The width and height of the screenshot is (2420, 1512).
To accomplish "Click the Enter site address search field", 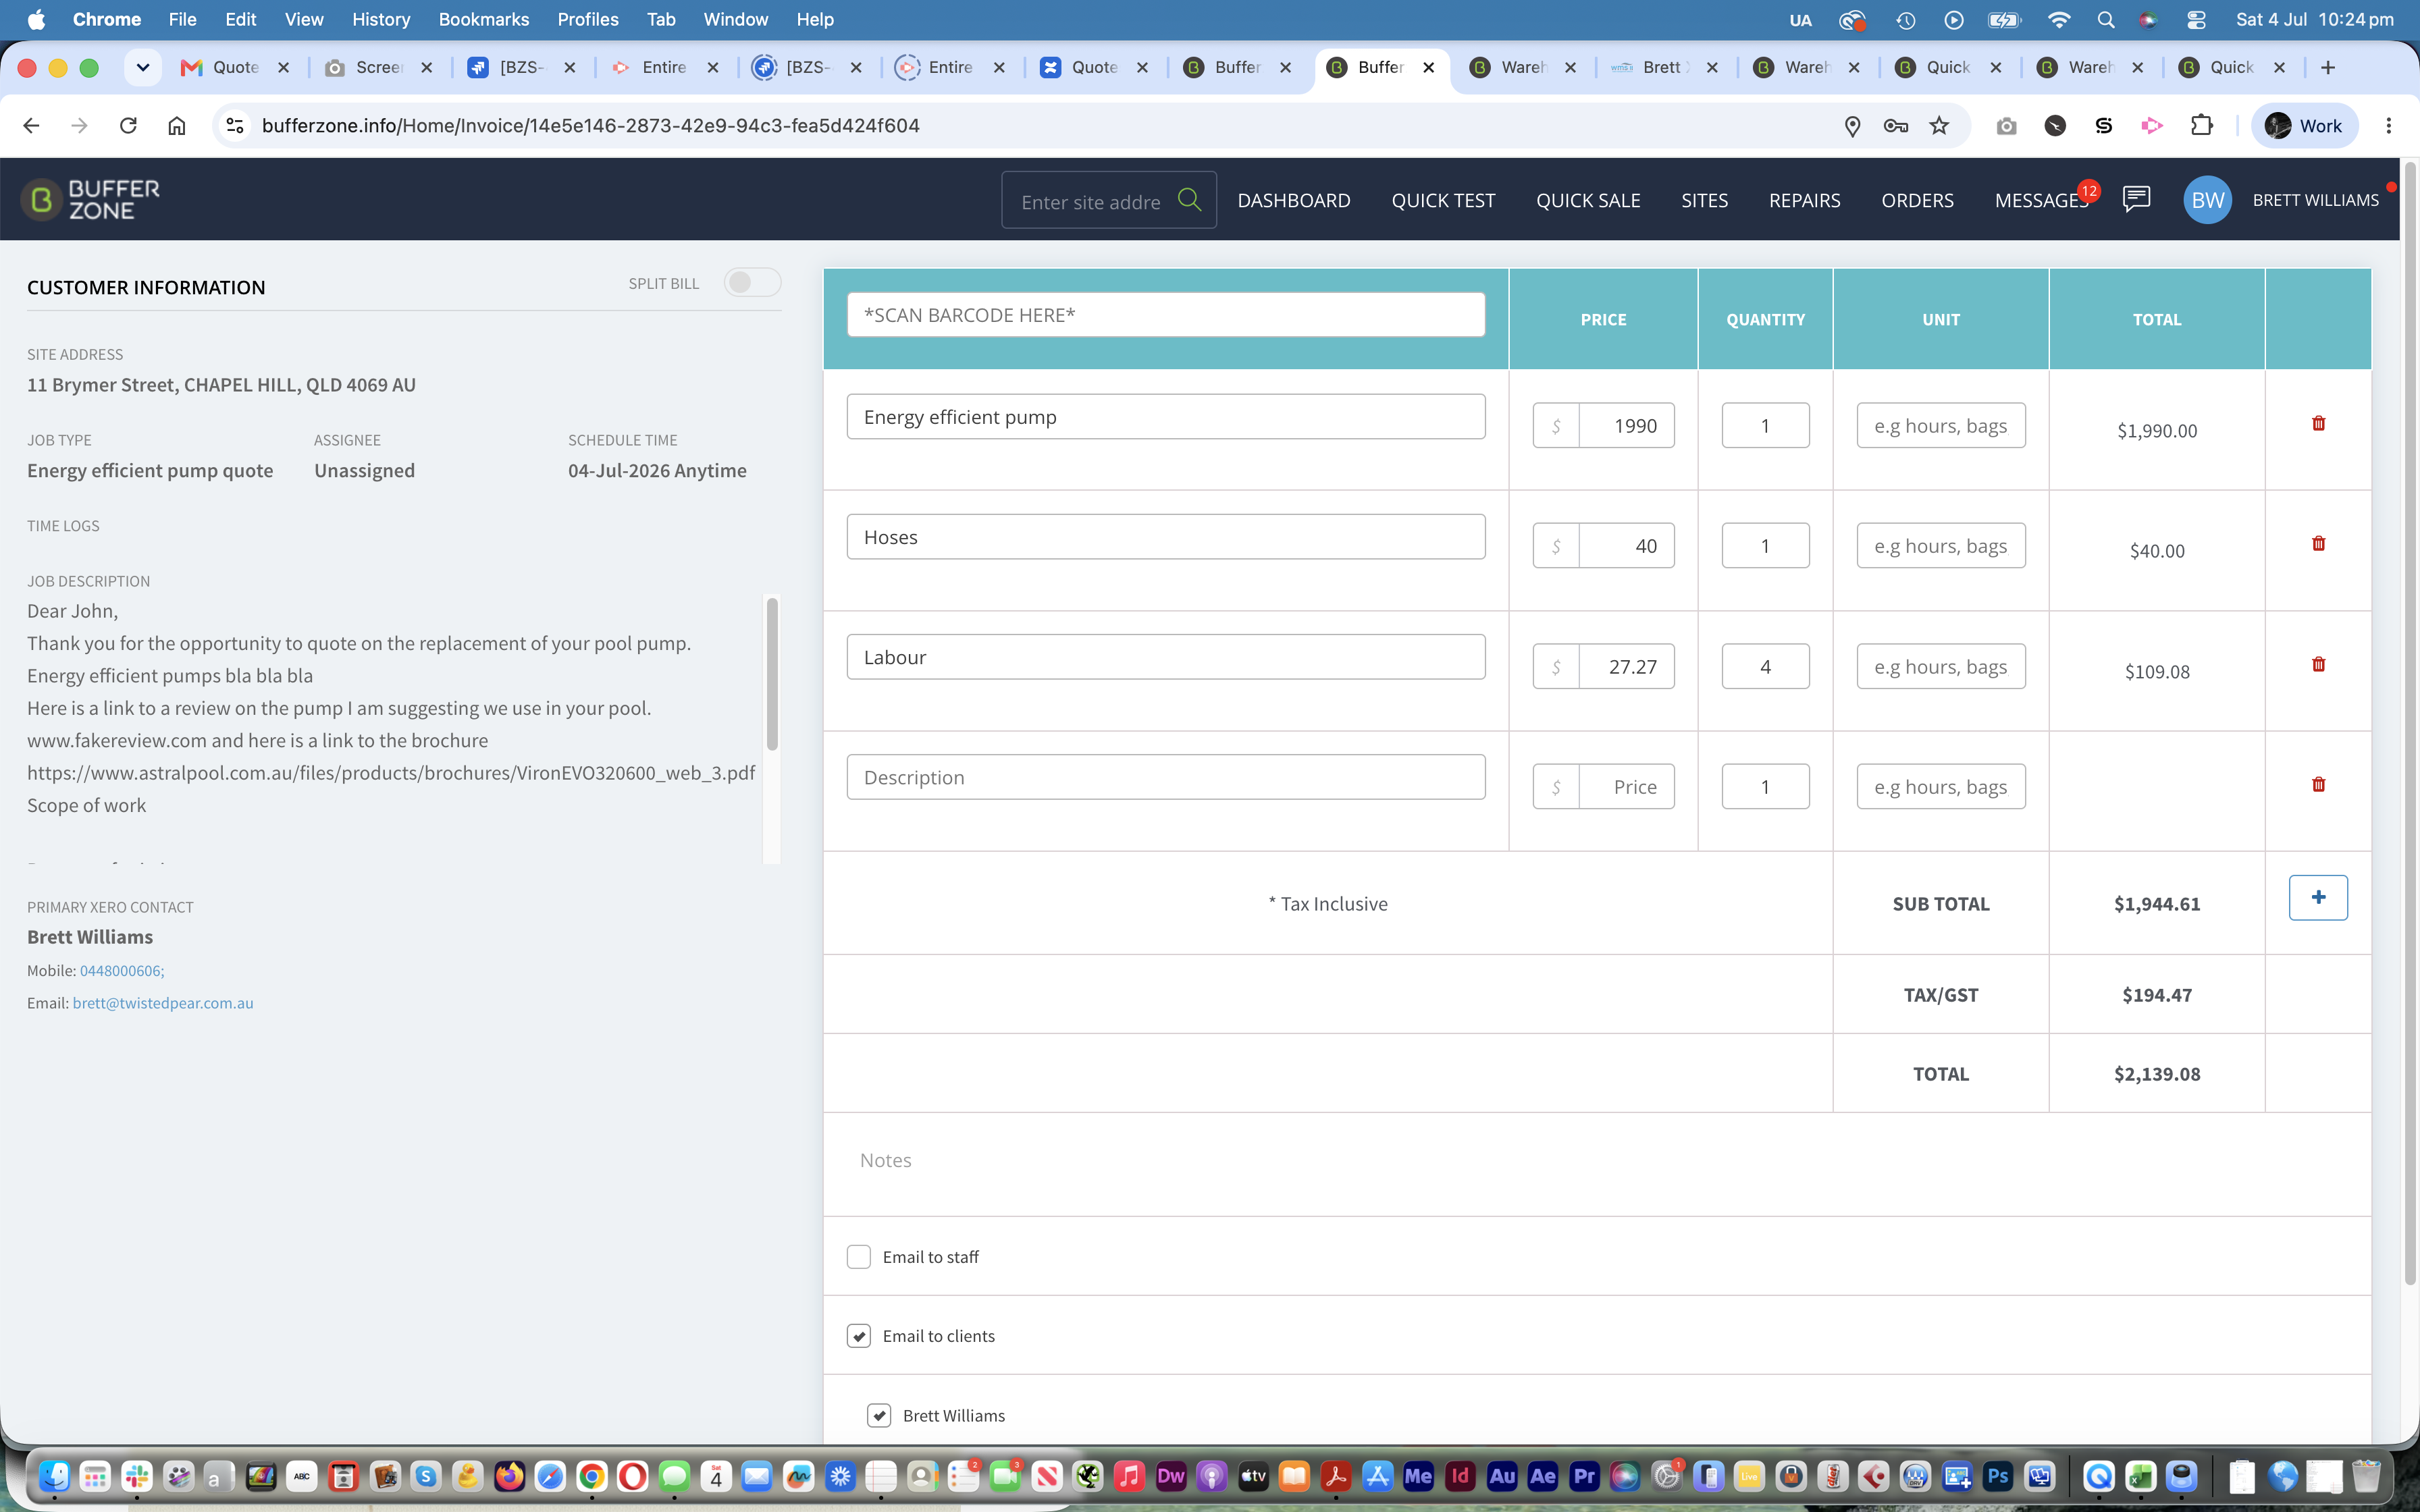I will [1090, 201].
